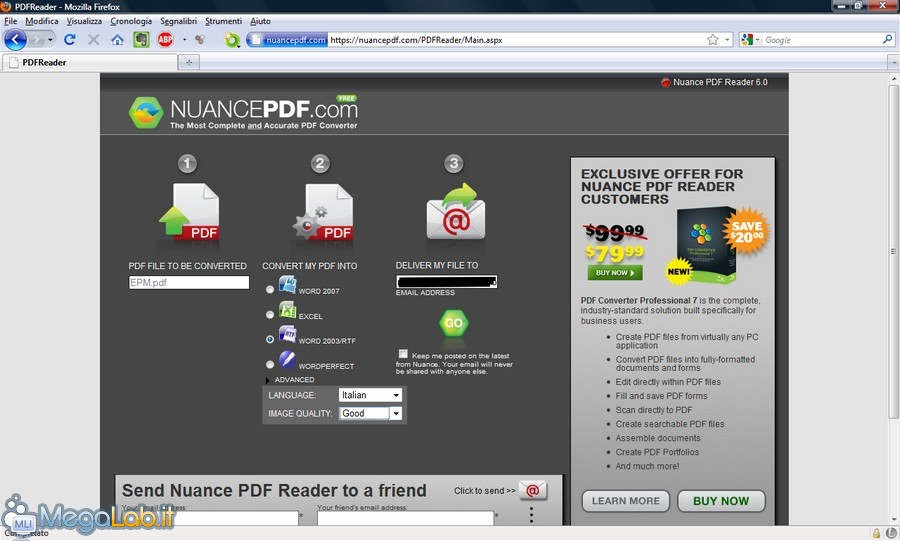Click the green circular toolbar icon

[x=231, y=40]
